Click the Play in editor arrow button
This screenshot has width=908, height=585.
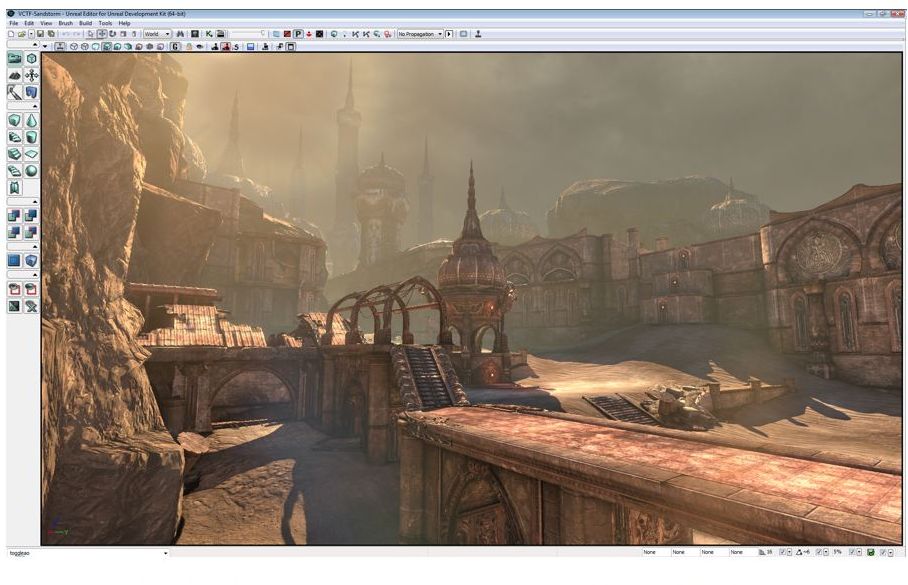[449, 34]
